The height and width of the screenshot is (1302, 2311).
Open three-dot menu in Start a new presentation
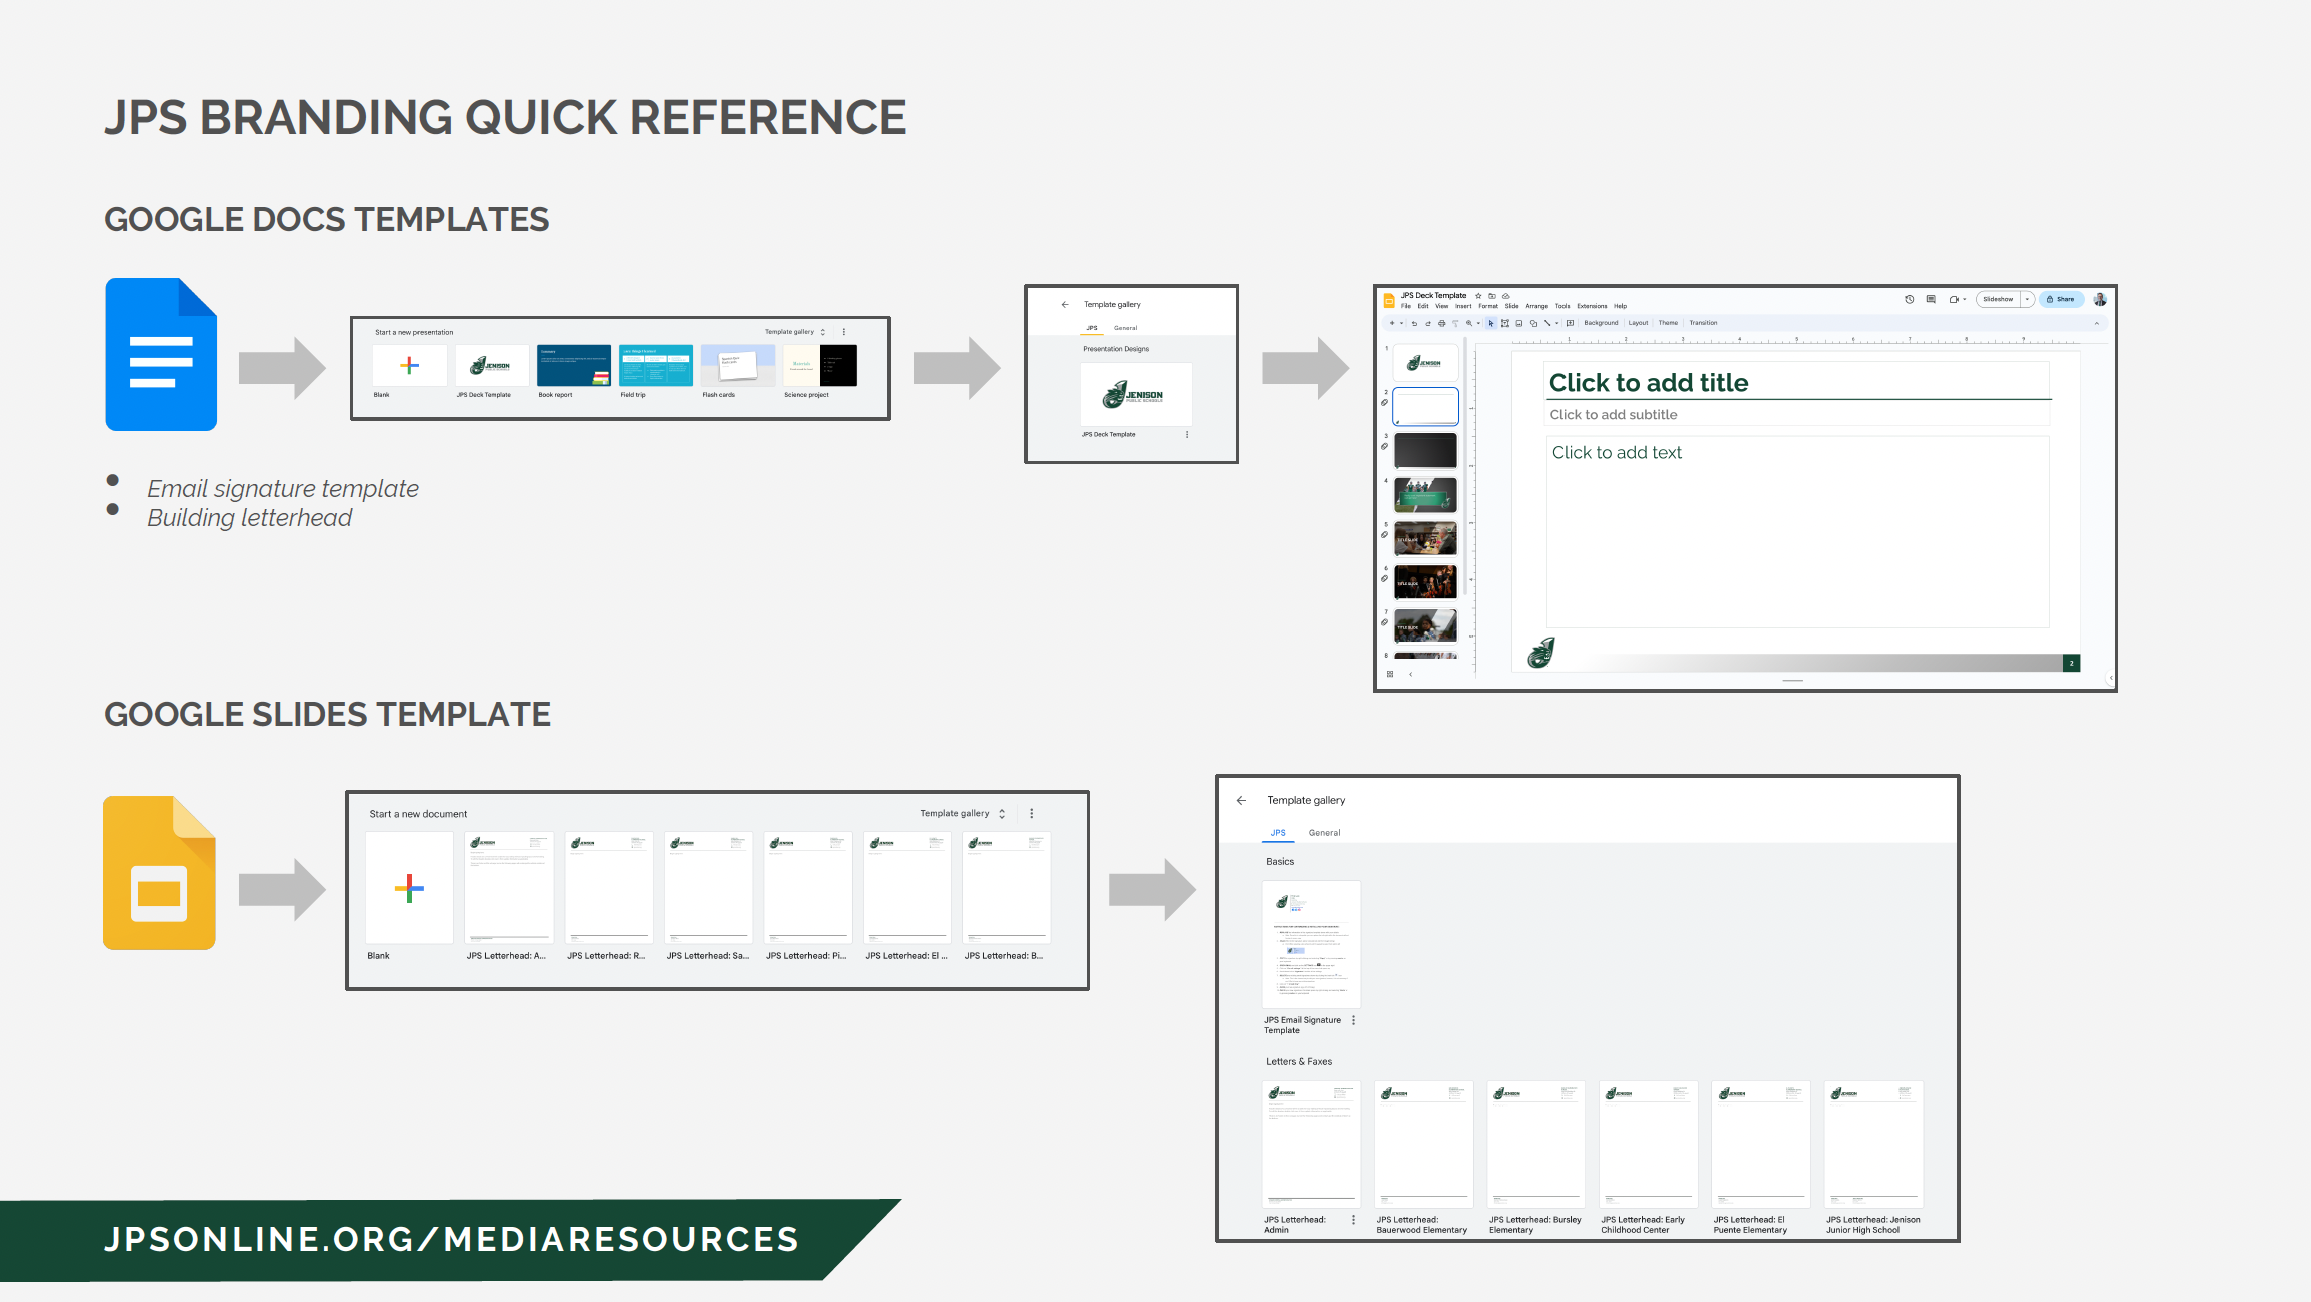844,332
